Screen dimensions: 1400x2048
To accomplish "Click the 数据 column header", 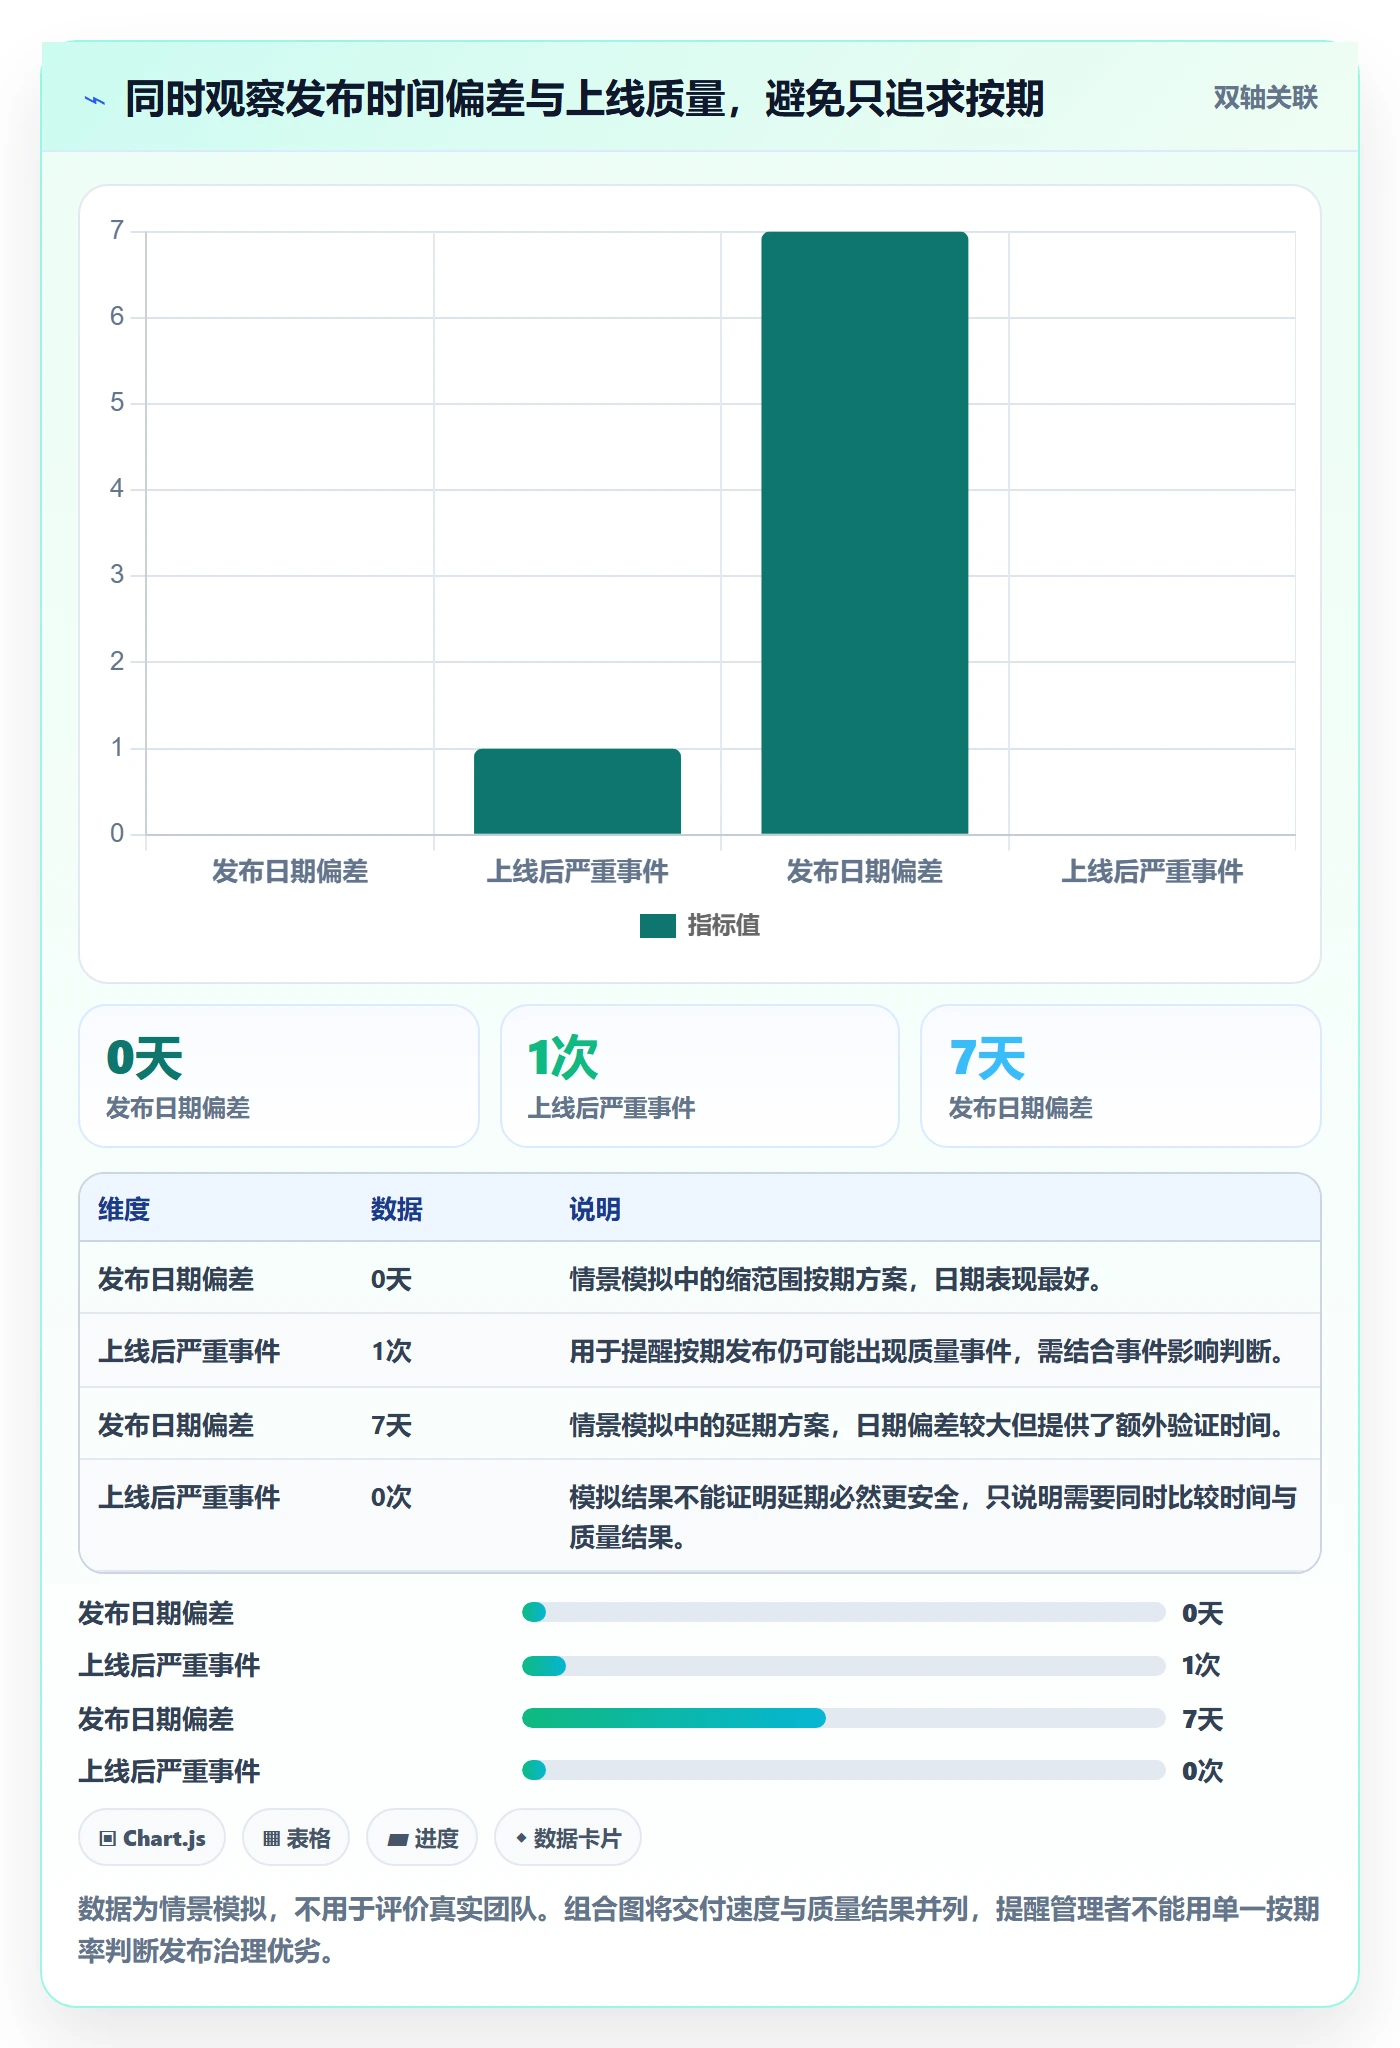I will click(x=396, y=1209).
